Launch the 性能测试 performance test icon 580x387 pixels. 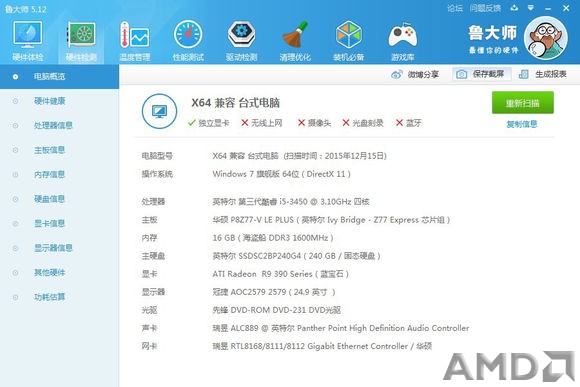[x=188, y=41]
